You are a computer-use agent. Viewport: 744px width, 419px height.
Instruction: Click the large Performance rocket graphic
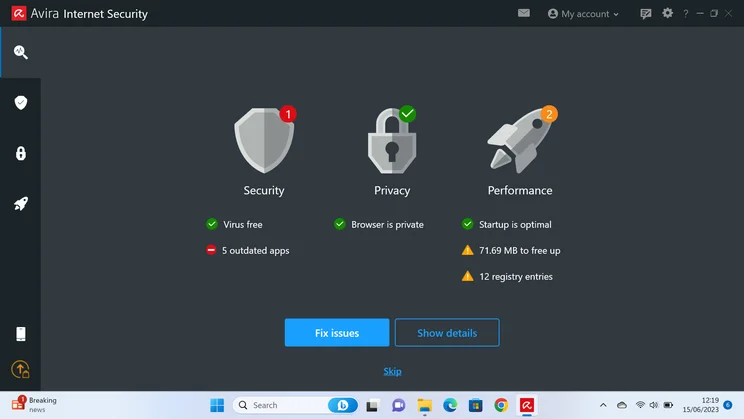[x=520, y=140]
